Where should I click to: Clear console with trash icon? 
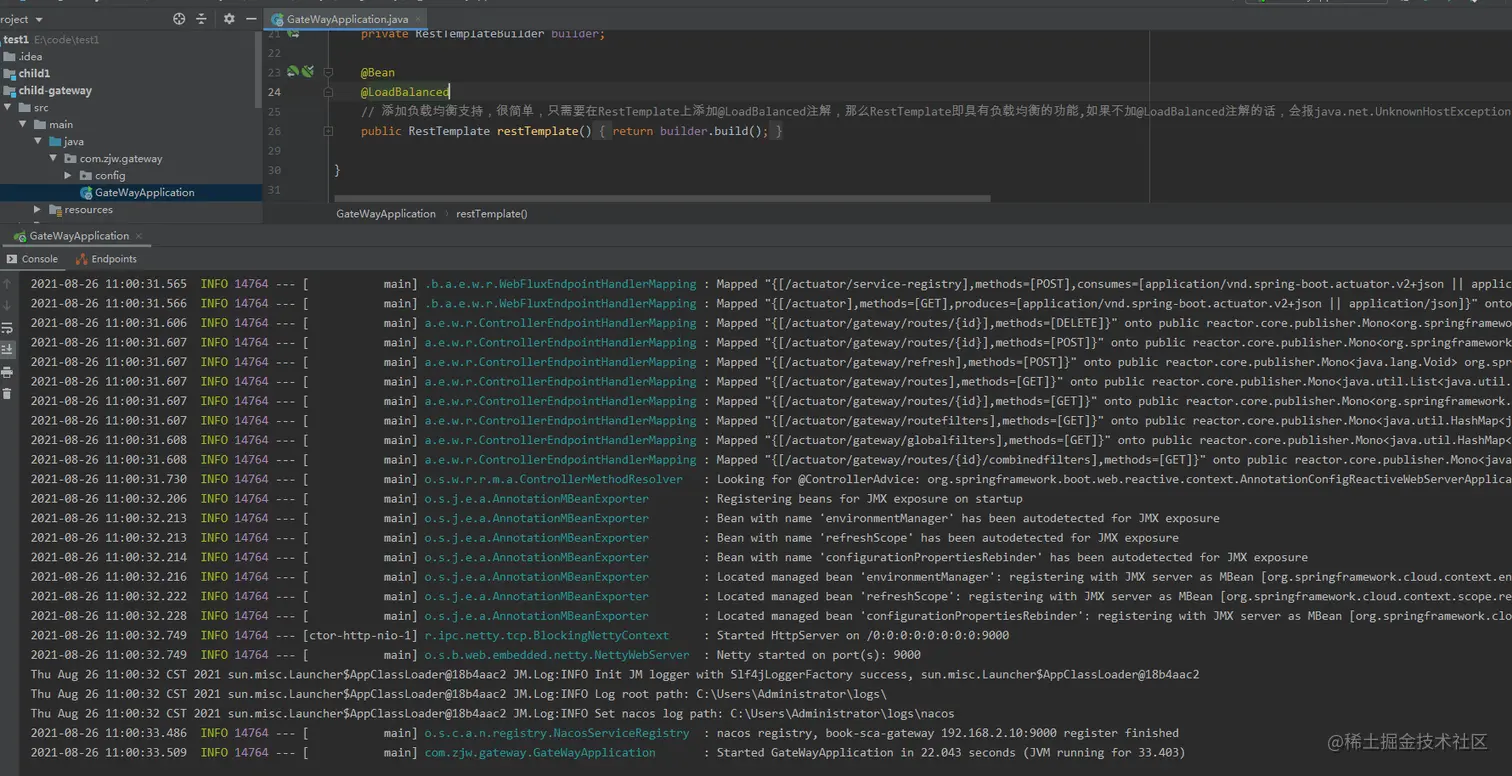(x=7, y=393)
